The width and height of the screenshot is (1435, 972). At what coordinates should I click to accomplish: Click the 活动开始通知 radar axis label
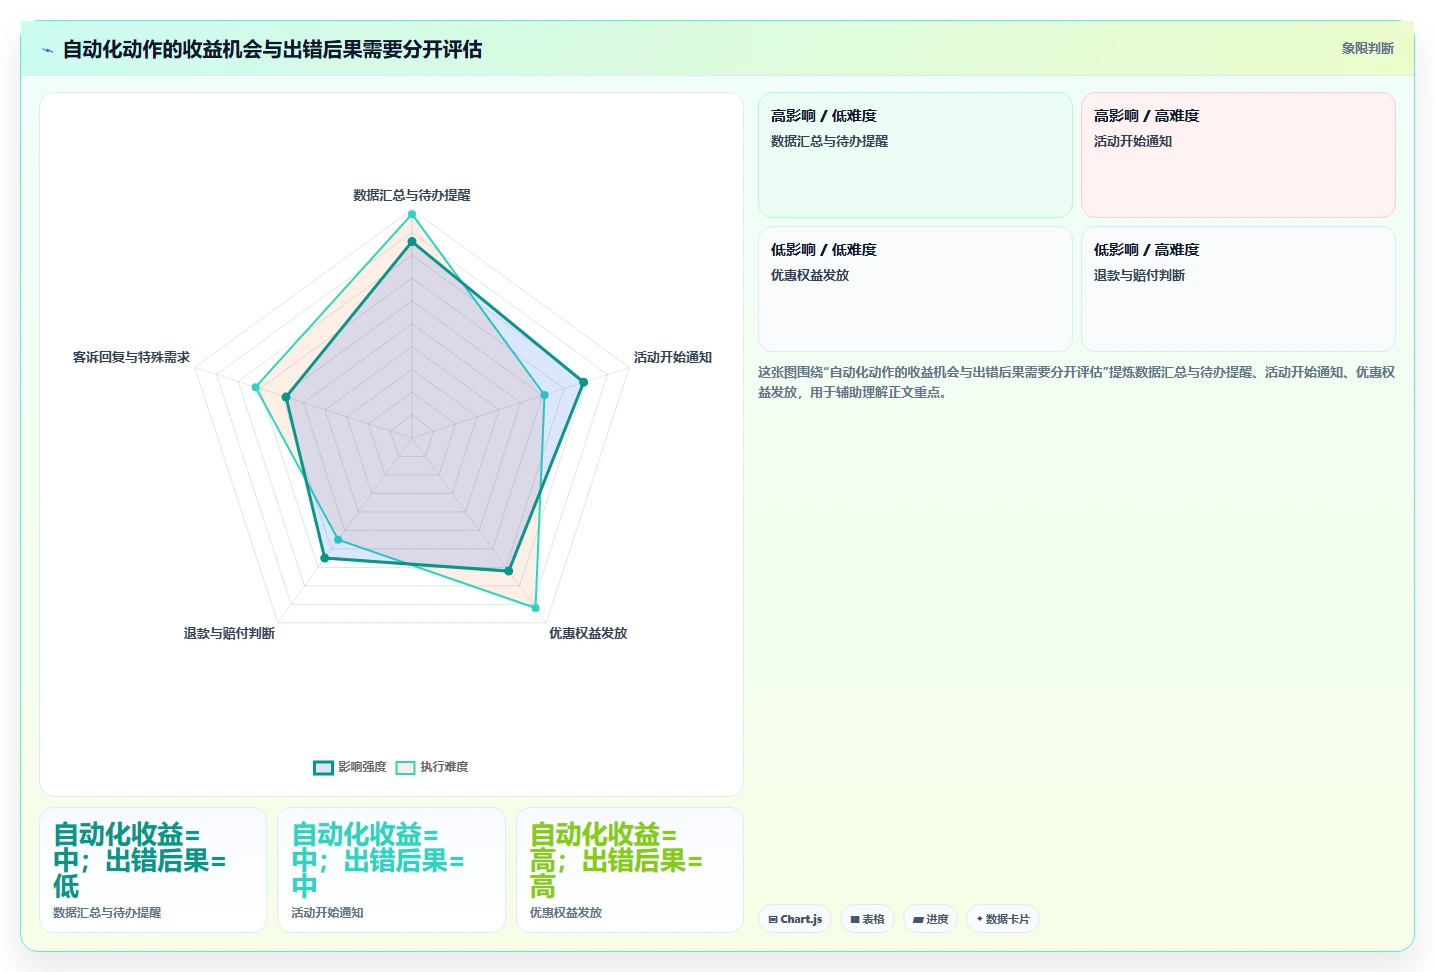coord(672,357)
